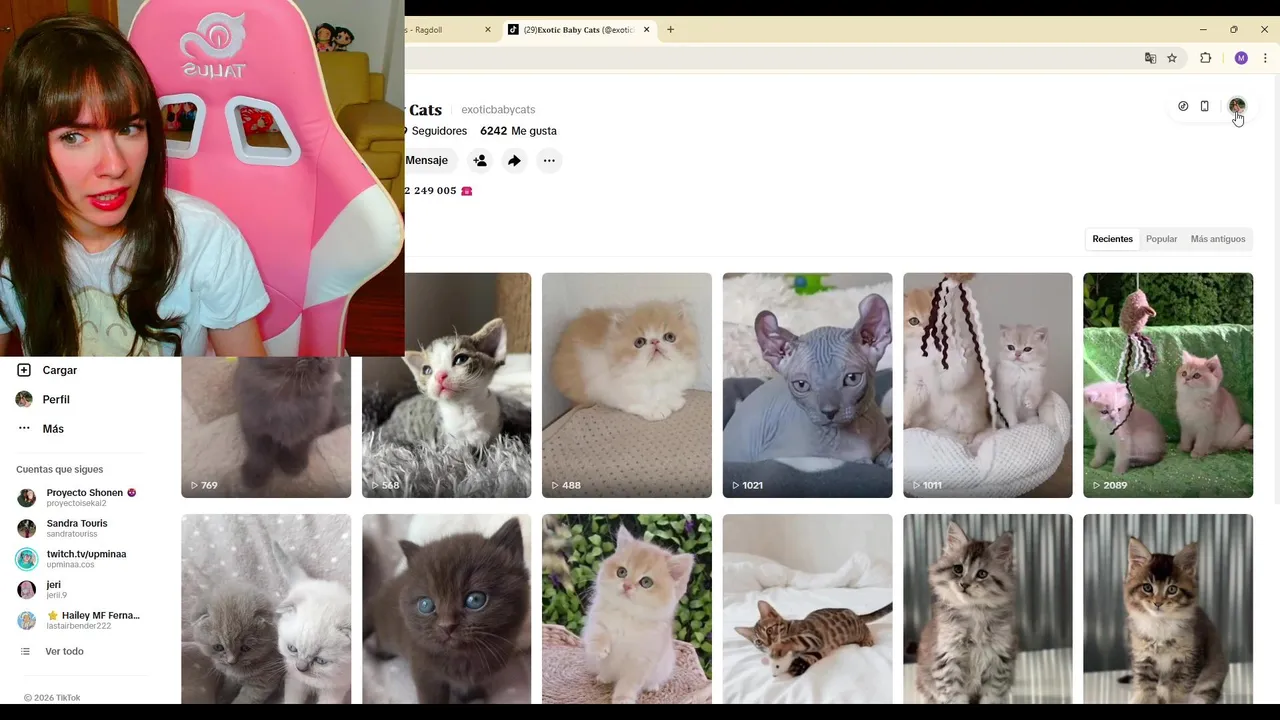The height and width of the screenshot is (720, 1280).
Task: Click the Chrome profile M avatar
Action: point(1241,58)
